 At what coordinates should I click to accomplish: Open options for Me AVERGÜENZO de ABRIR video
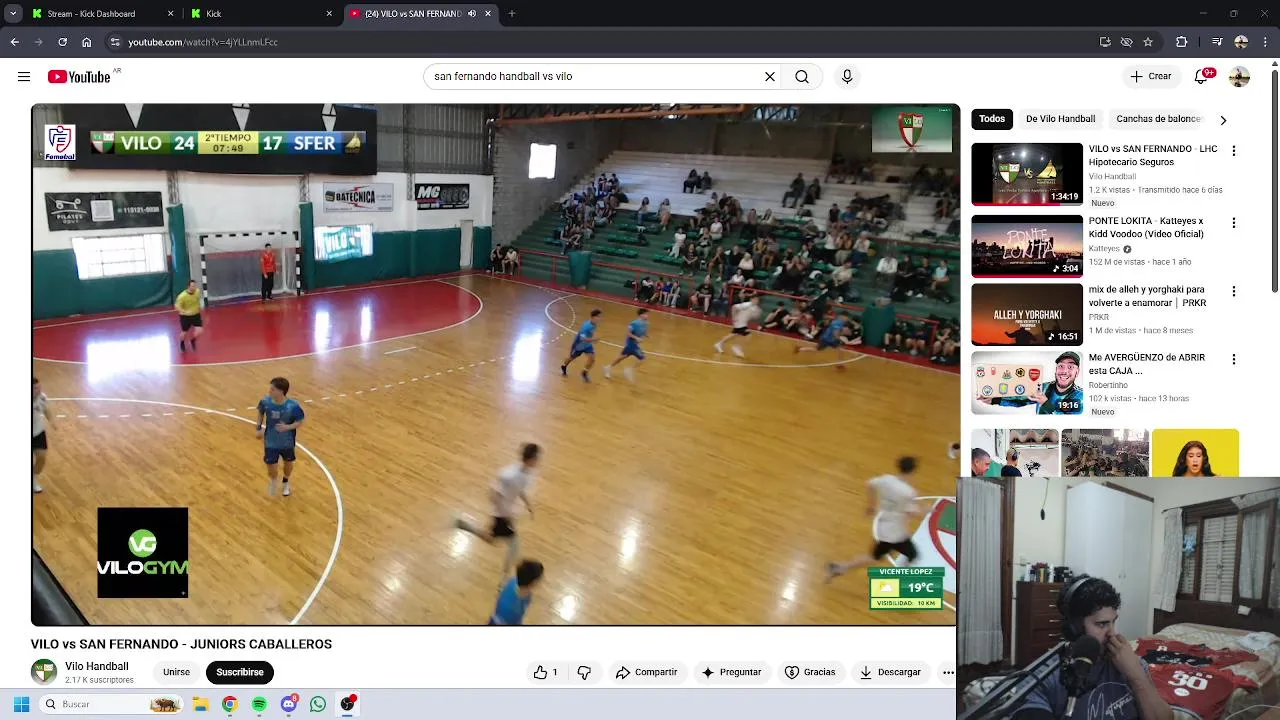tap(1233, 359)
